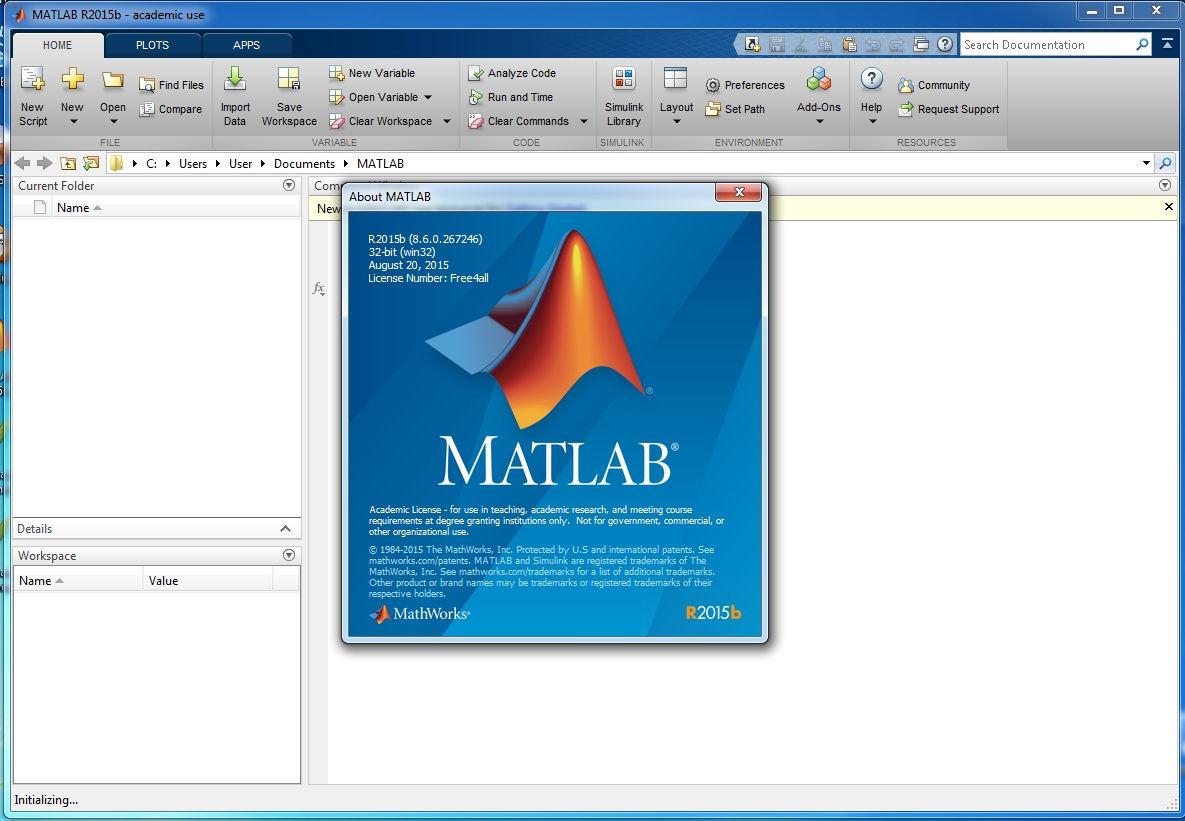
Task: Click the Add-Ons cubes icon
Action: pos(818,79)
